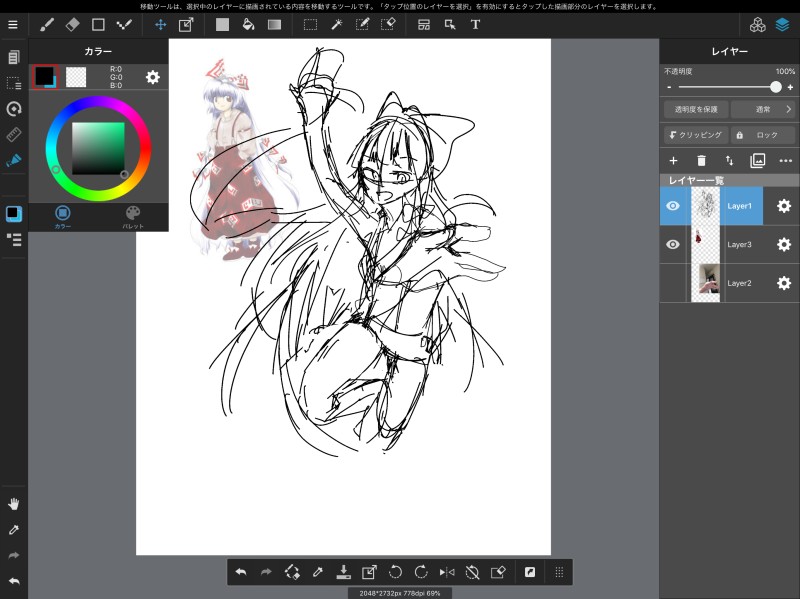800x599 pixels.
Task: Switch to the カラー tab
Action: click(63, 217)
